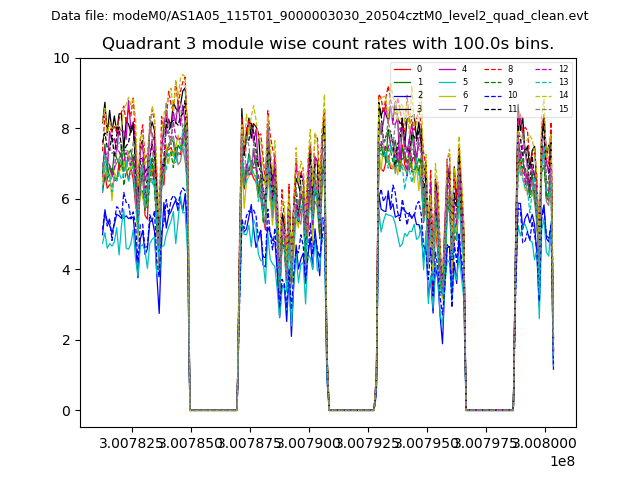Click the y-axis tick label 2
Image resolution: width=640 pixels, height=480 pixels.
coord(65,340)
